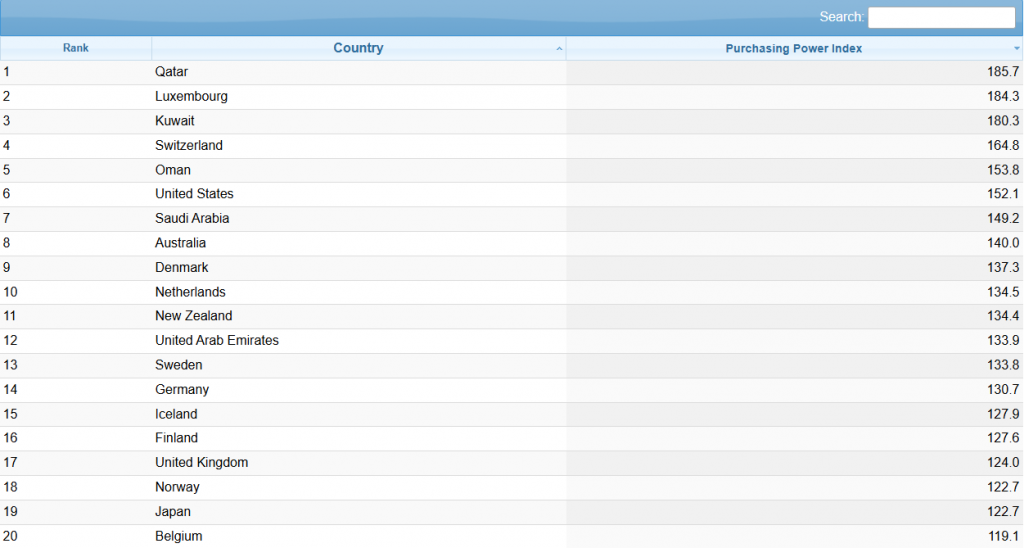
Task: Click Oman's index value 153.8
Action: point(1003,170)
